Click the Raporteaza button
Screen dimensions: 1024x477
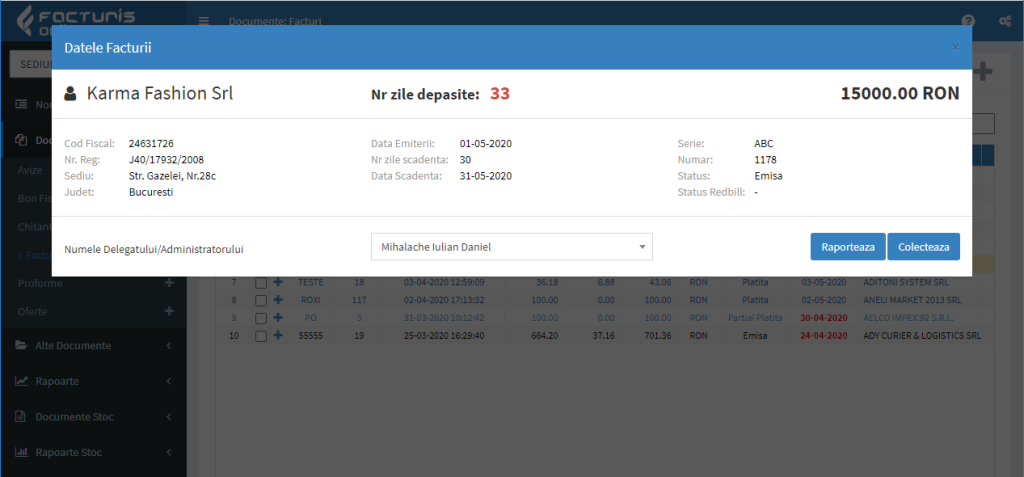click(x=848, y=247)
